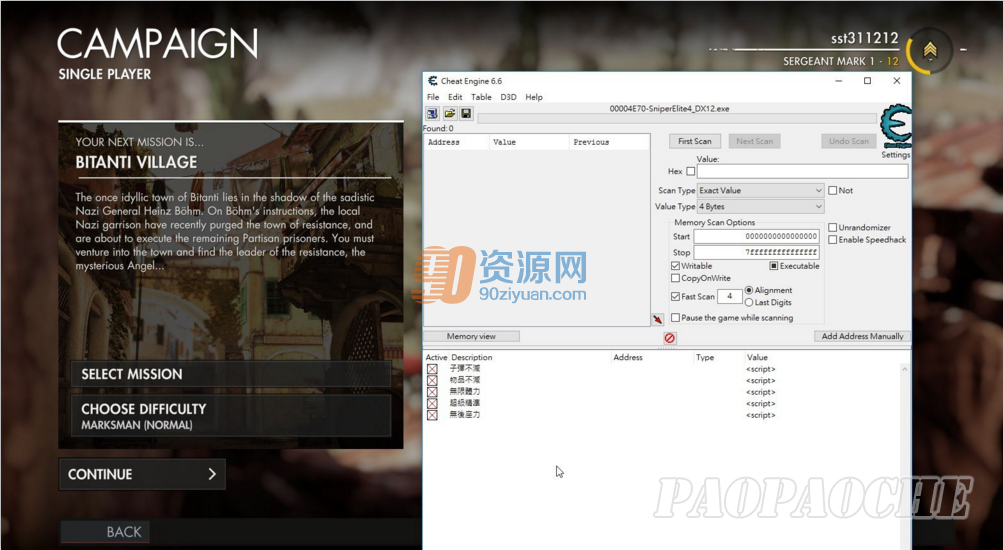The image size is (1003, 550).
Task: Click the Stop address field
Action: 756,253
